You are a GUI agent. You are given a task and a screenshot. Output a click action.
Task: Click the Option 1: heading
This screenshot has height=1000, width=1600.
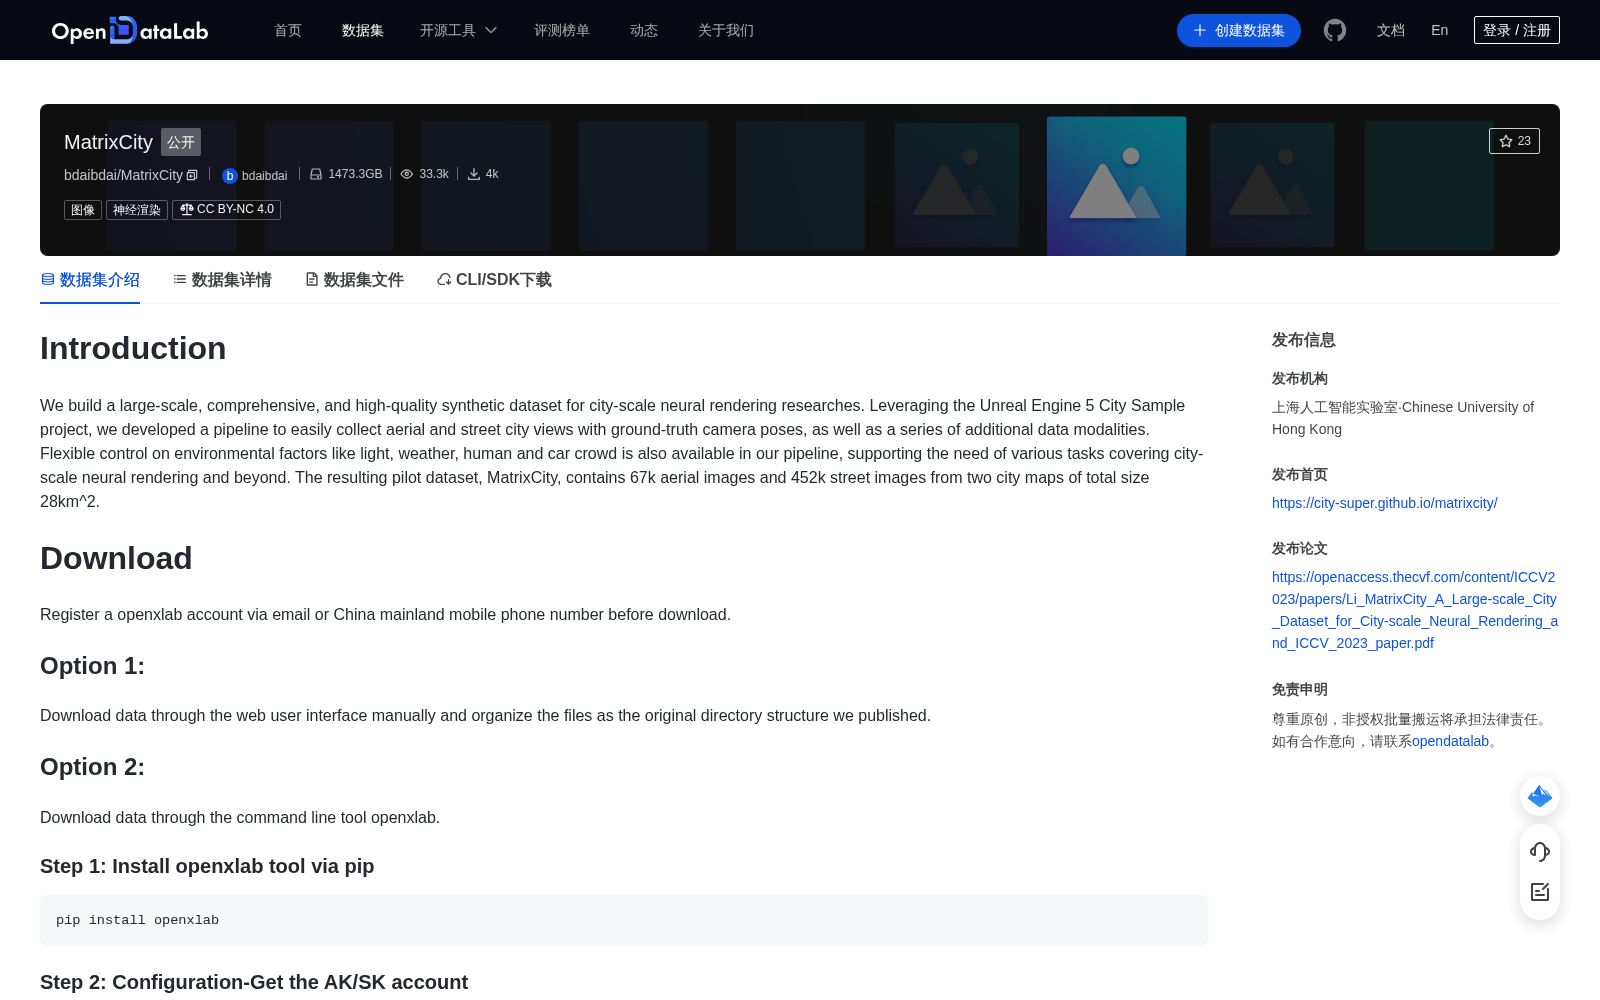(x=92, y=666)
